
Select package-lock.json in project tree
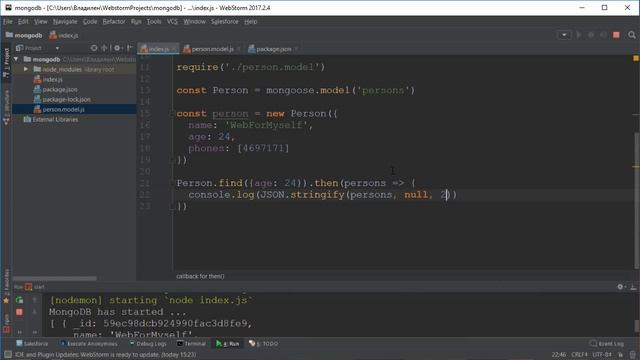point(62,100)
